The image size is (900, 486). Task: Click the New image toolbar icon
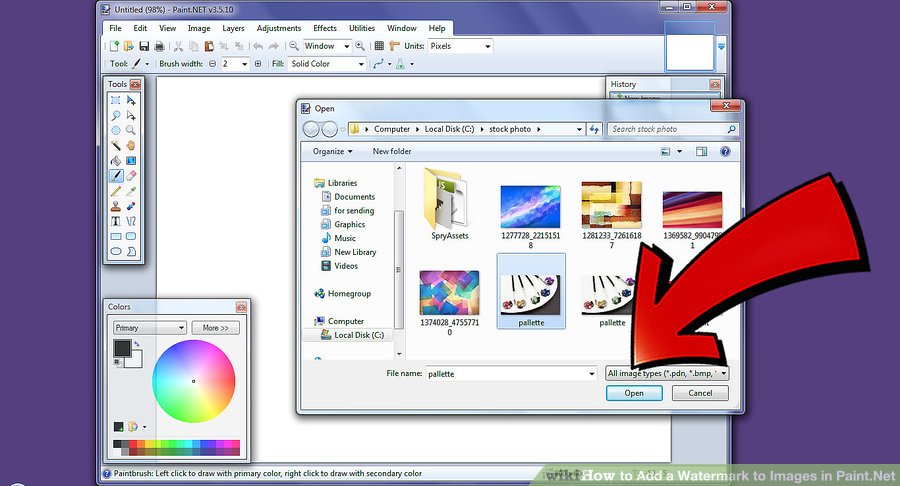(114, 46)
